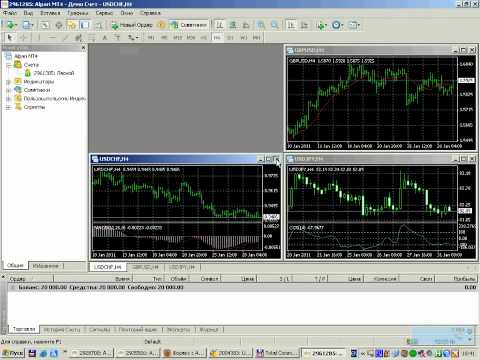Open the Вставка menu

(x=50, y=13)
